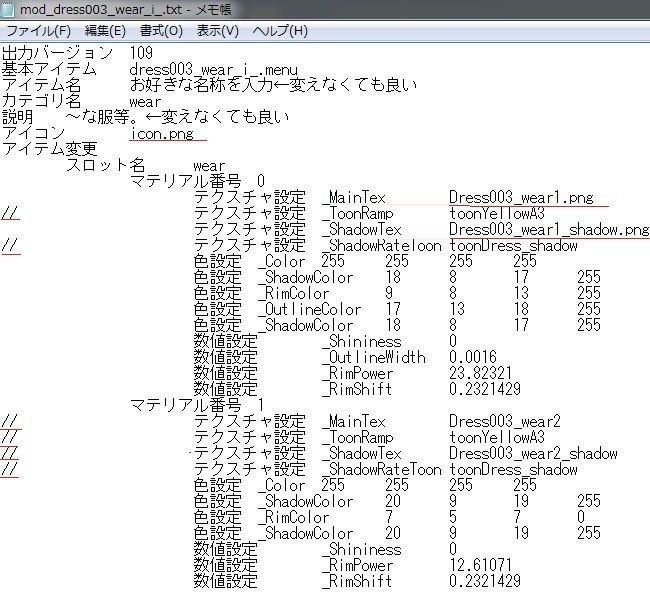Click the text dress003_wear_i_.menu
Image resolution: width=650 pixels, height=597 pixels.
coord(213,69)
